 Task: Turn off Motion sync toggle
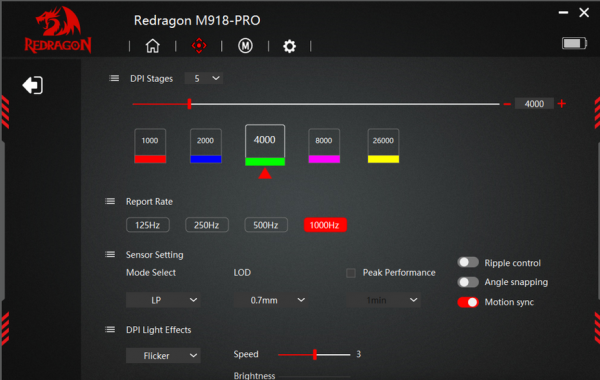pyautogui.click(x=468, y=302)
